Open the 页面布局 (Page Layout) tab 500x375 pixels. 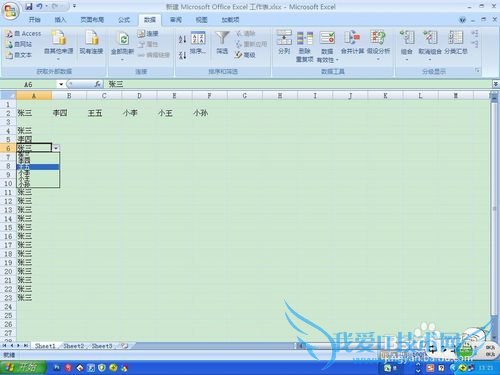pos(92,20)
